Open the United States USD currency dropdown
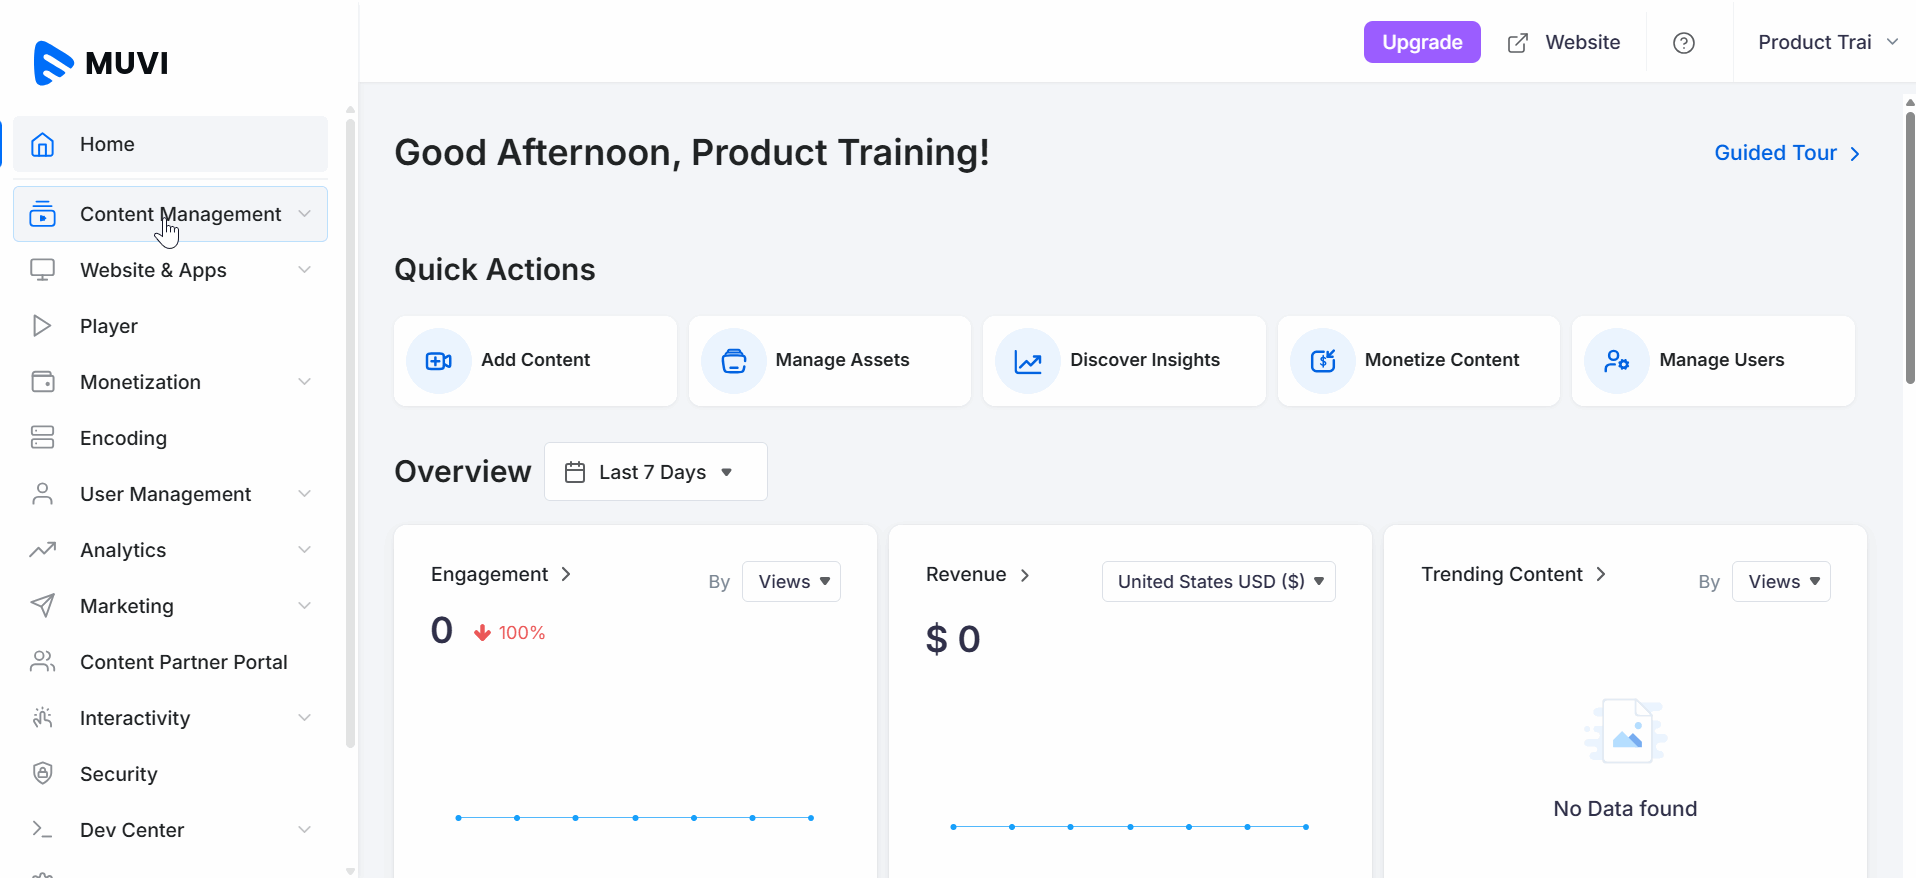1916x878 pixels. point(1218,582)
